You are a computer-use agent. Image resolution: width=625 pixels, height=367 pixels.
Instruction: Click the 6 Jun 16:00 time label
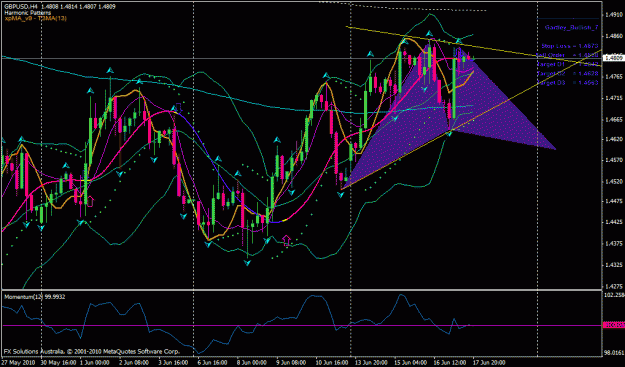coord(212,363)
